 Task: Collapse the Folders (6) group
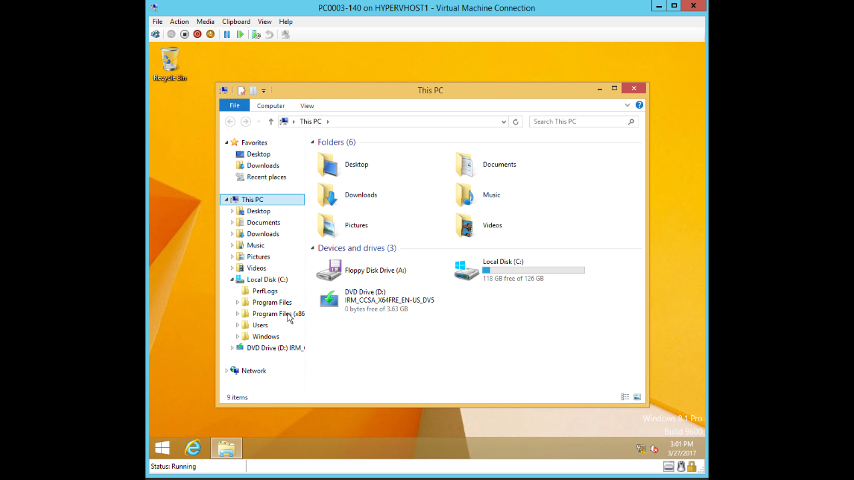click(312, 143)
